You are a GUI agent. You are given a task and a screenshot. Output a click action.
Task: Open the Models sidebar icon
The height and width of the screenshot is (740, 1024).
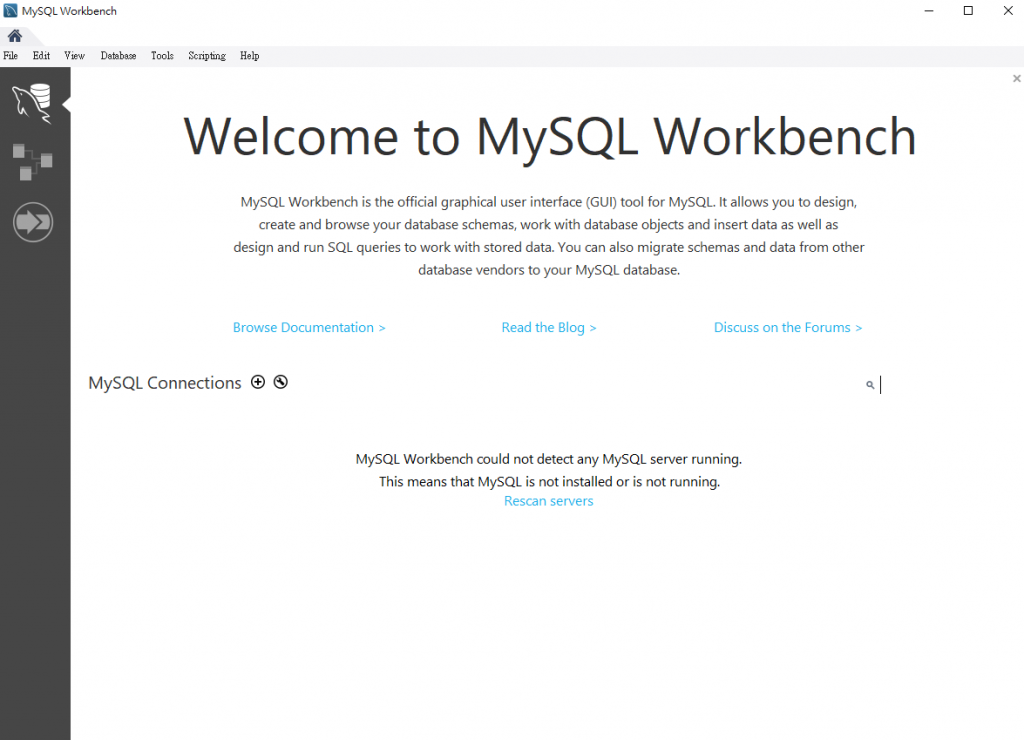[32, 161]
